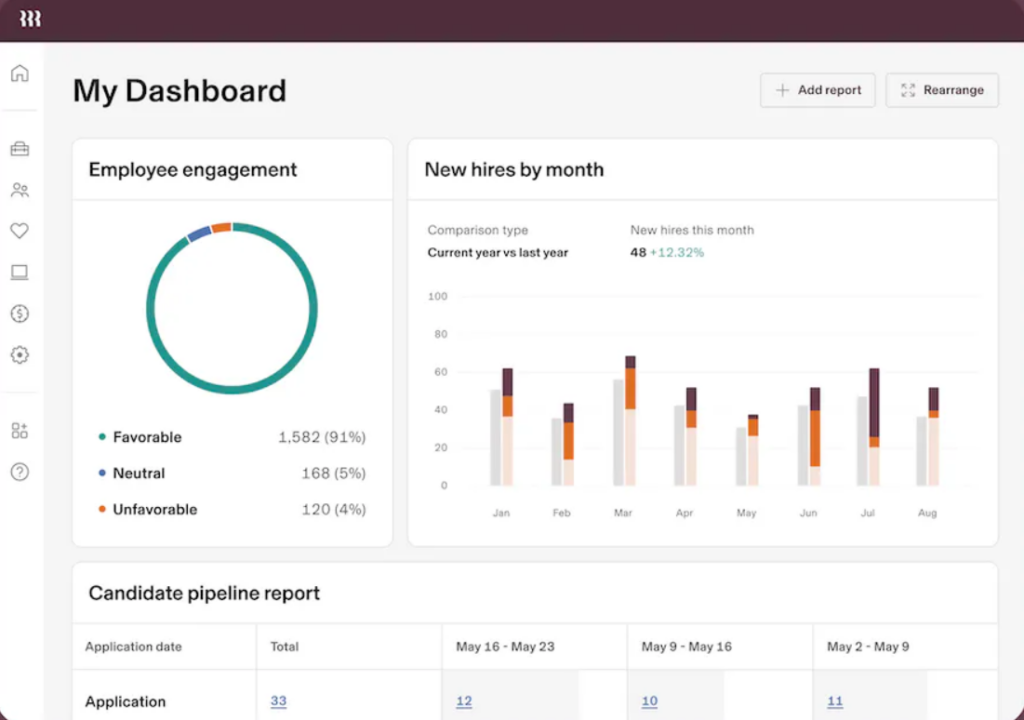Click the Rearrange button
Screen dimensions: 1024x720
point(941,90)
